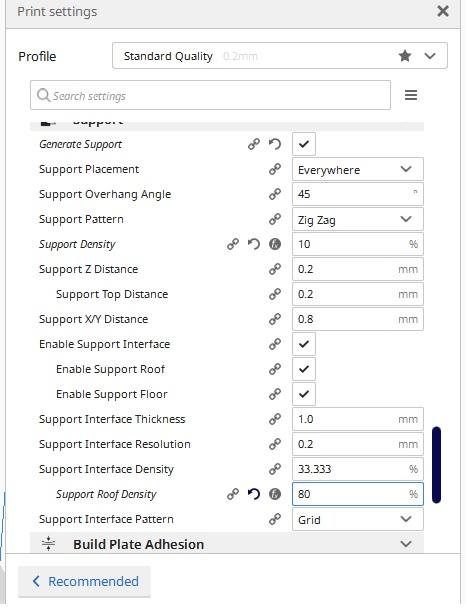Uncheck the Generate Support checkbox
This screenshot has width=466, height=609.
[304, 144]
